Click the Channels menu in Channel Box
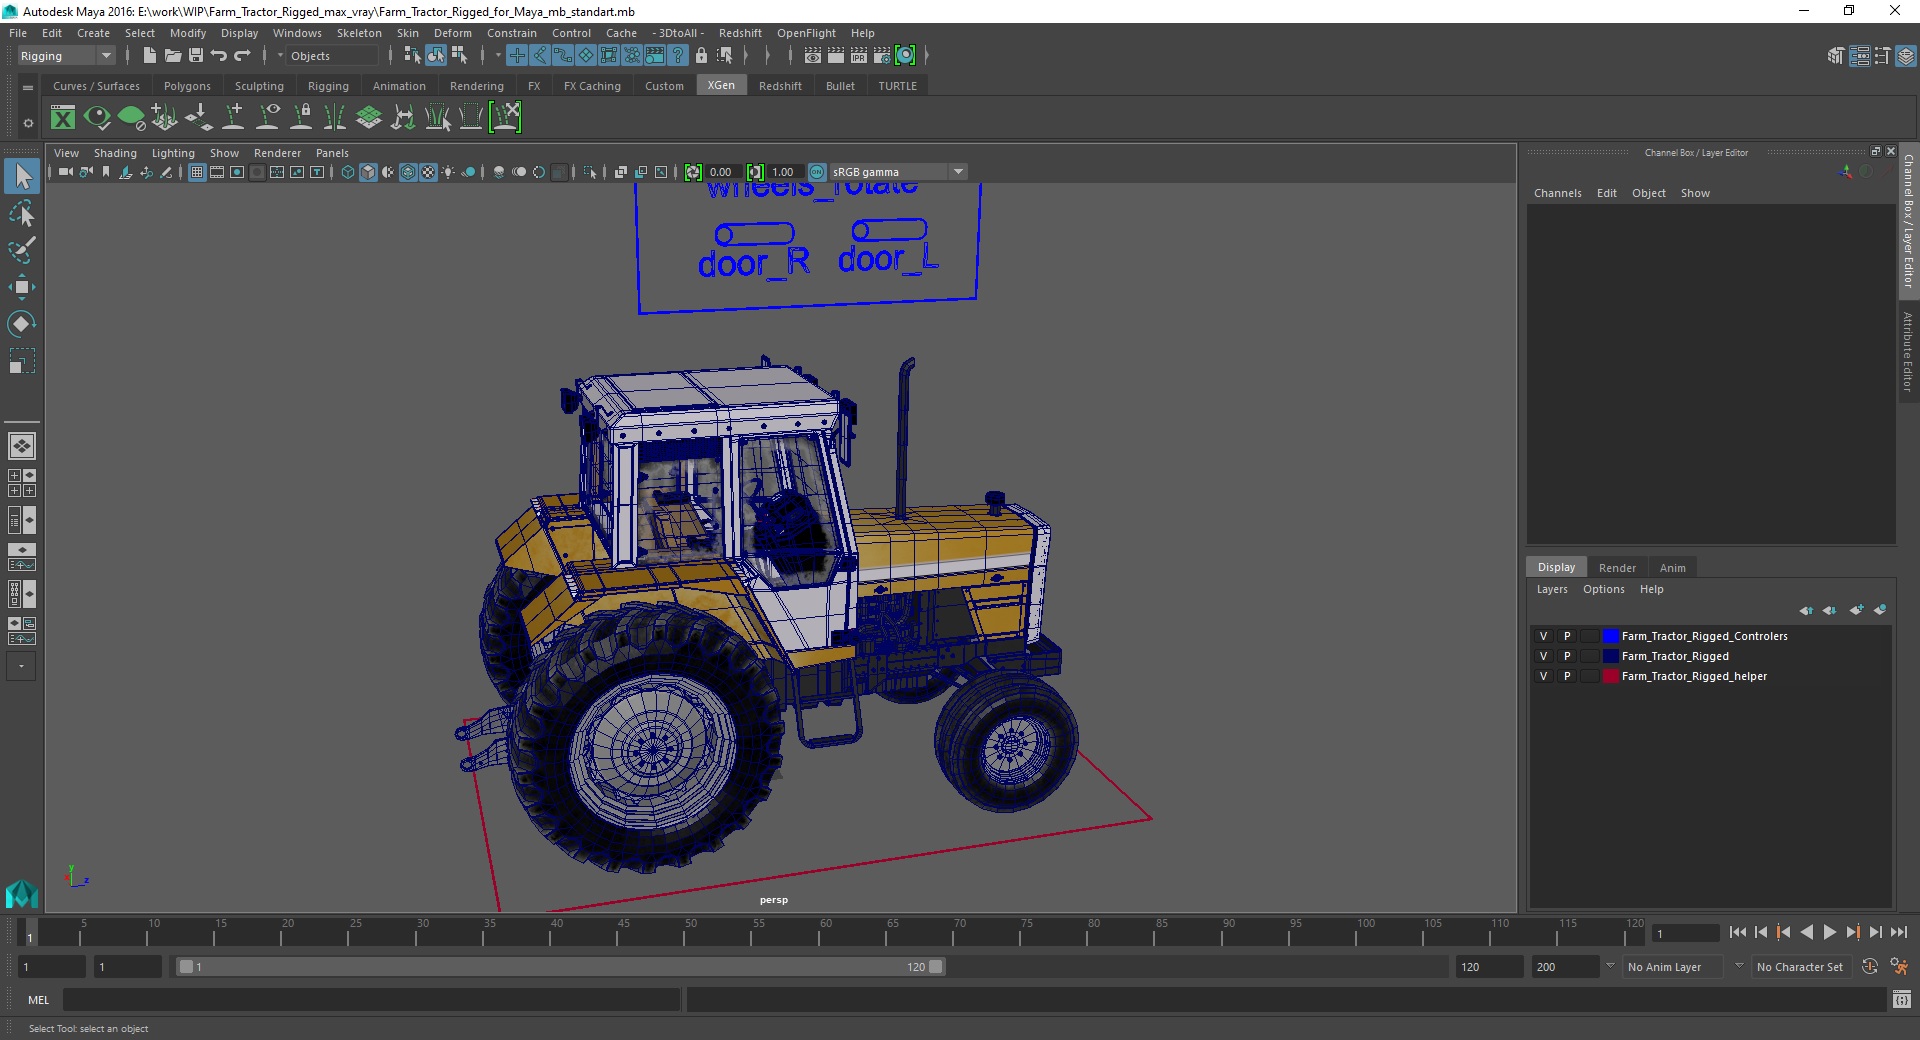Image resolution: width=1920 pixels, height=1040 pixels. click(1557, 193)
